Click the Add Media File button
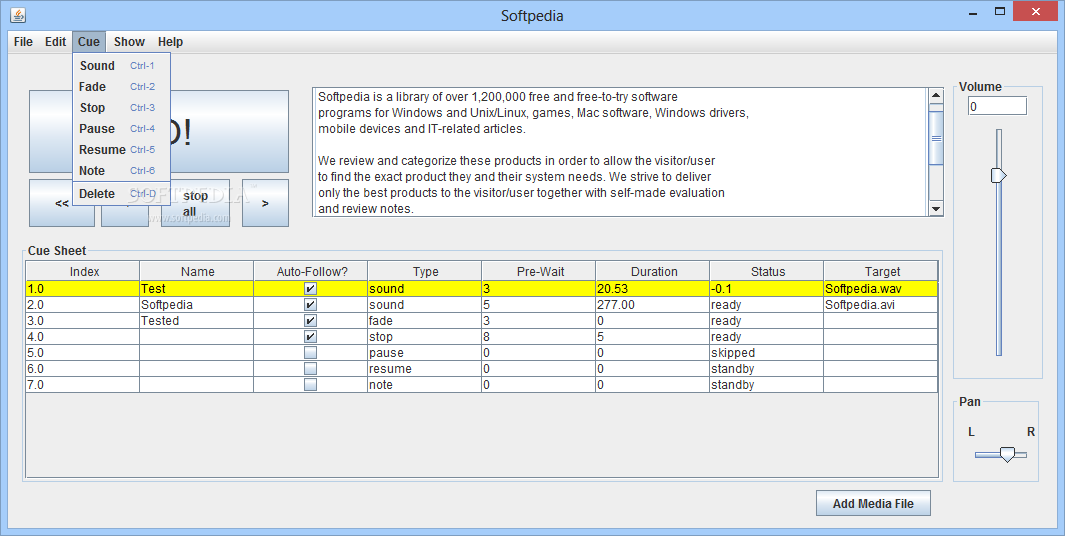 [873, 503]
